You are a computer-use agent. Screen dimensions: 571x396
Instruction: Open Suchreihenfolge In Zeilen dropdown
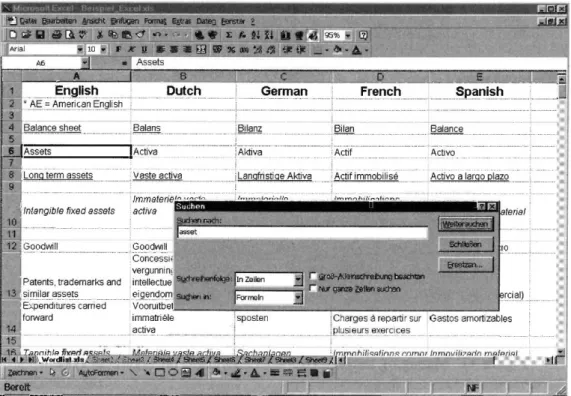(x=298, y=279)
